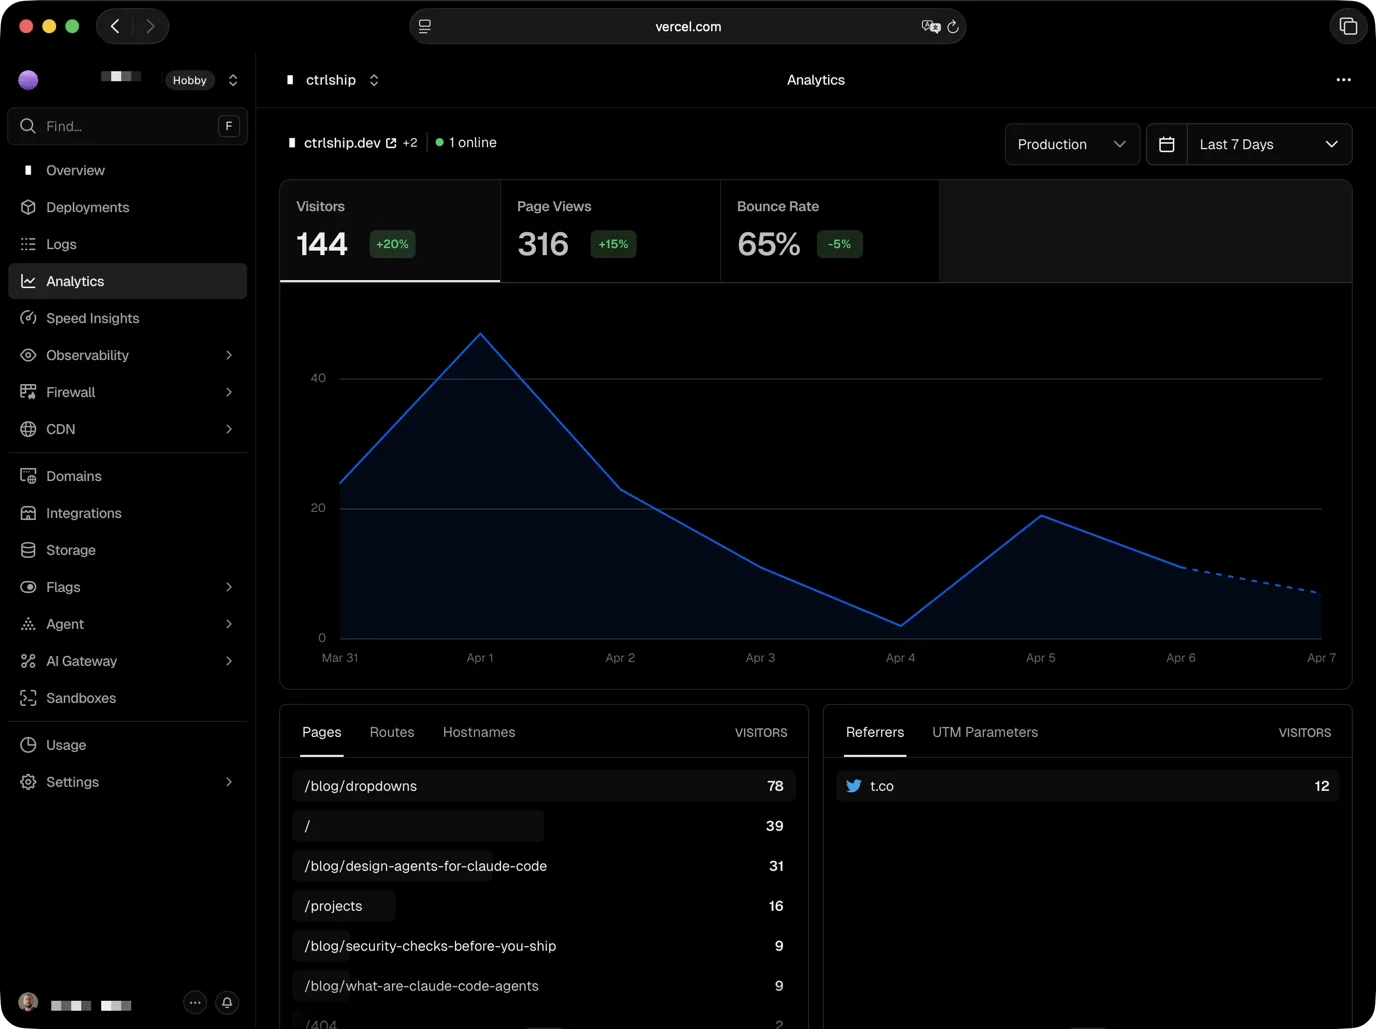Image resolution: width=1376 pixels, height=1029 pixels.
Task: Check Usage via its clock icon
Action: tap(28, 745)
